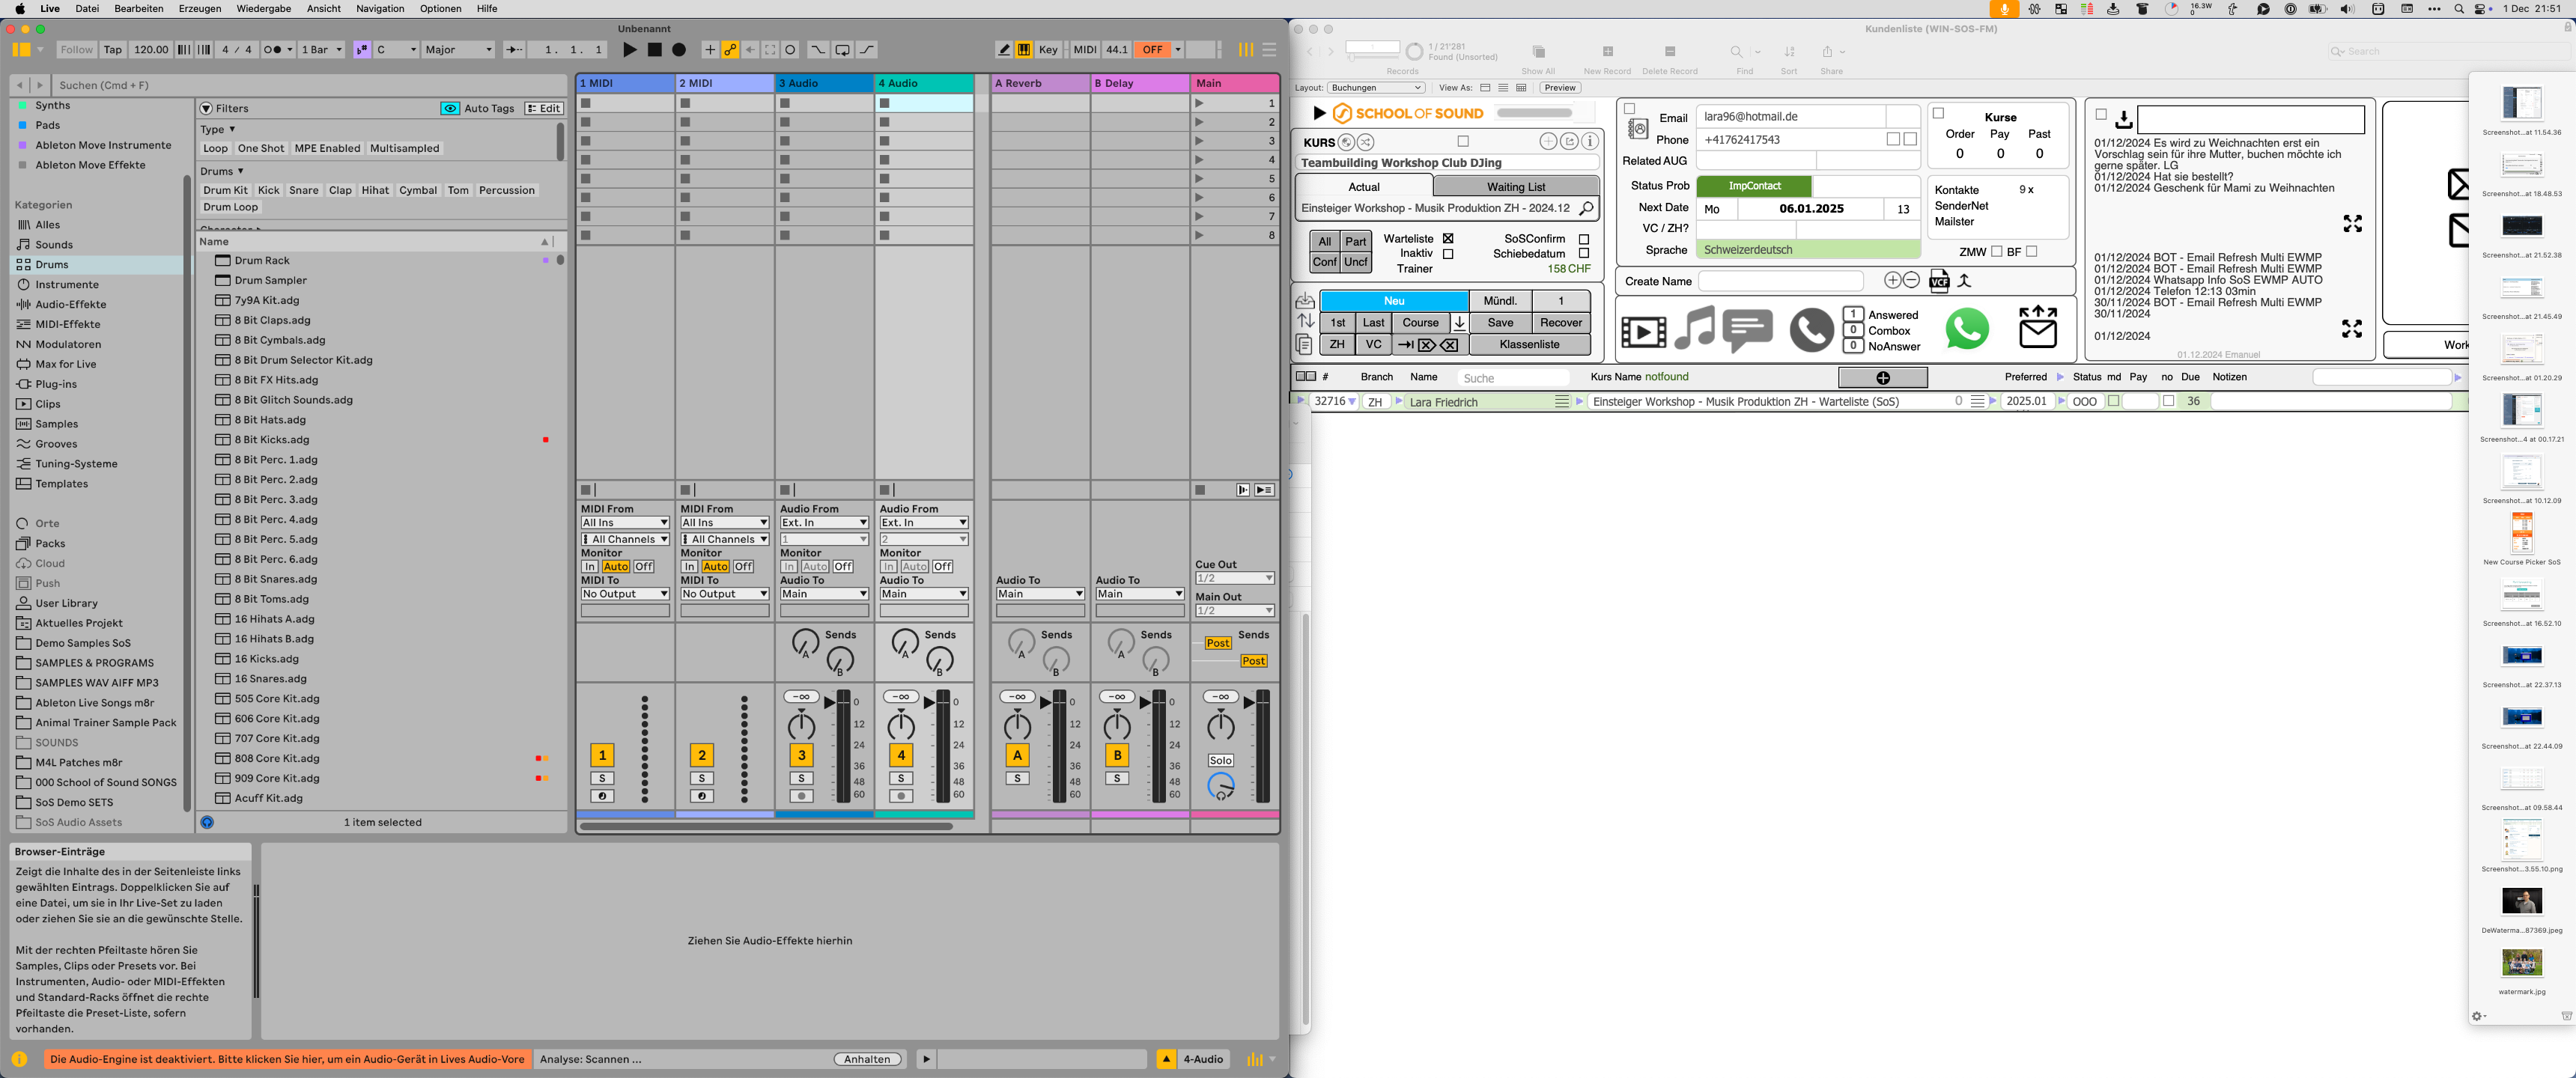This screenshot has width=2576, height=1078.
Task: Click the Anhalten button in status bar
Action: tap(867, 1059)
